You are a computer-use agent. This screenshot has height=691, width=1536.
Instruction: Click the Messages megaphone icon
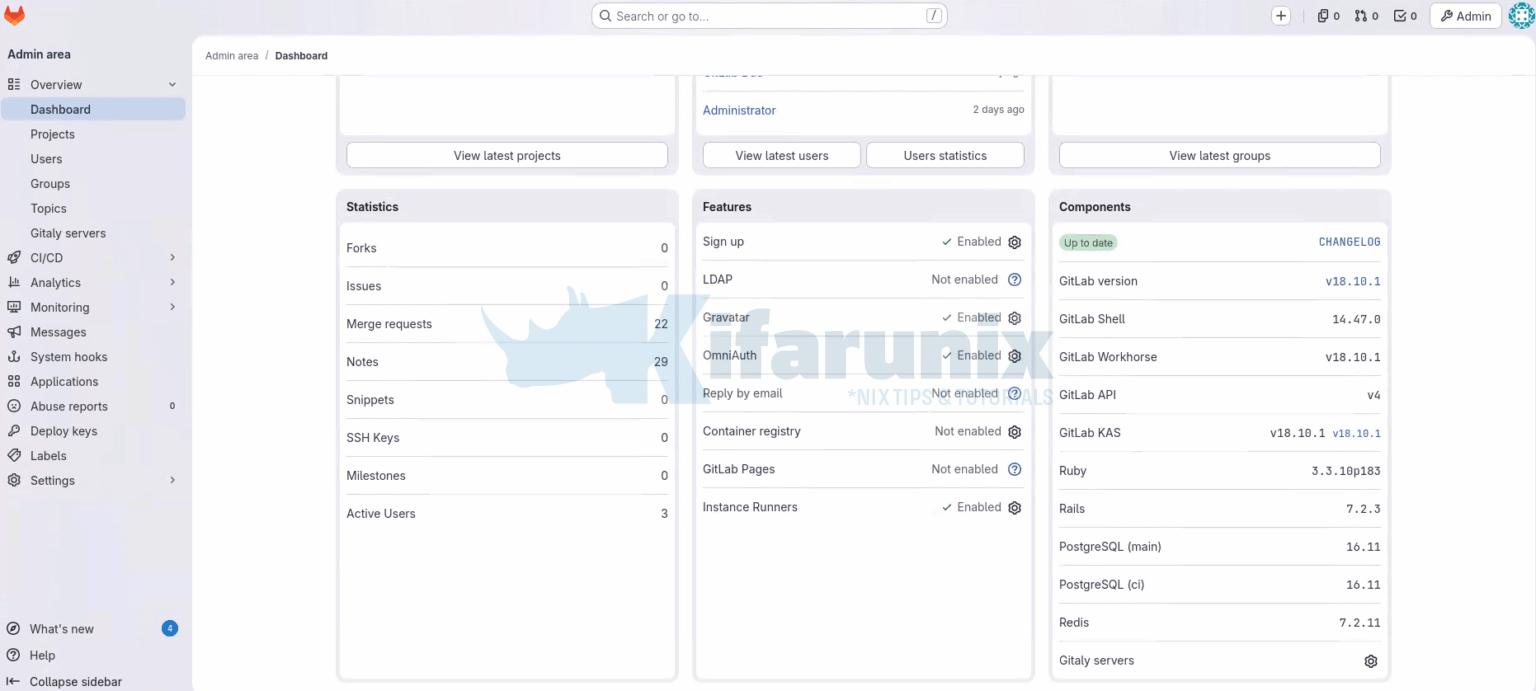click(14, 332)
